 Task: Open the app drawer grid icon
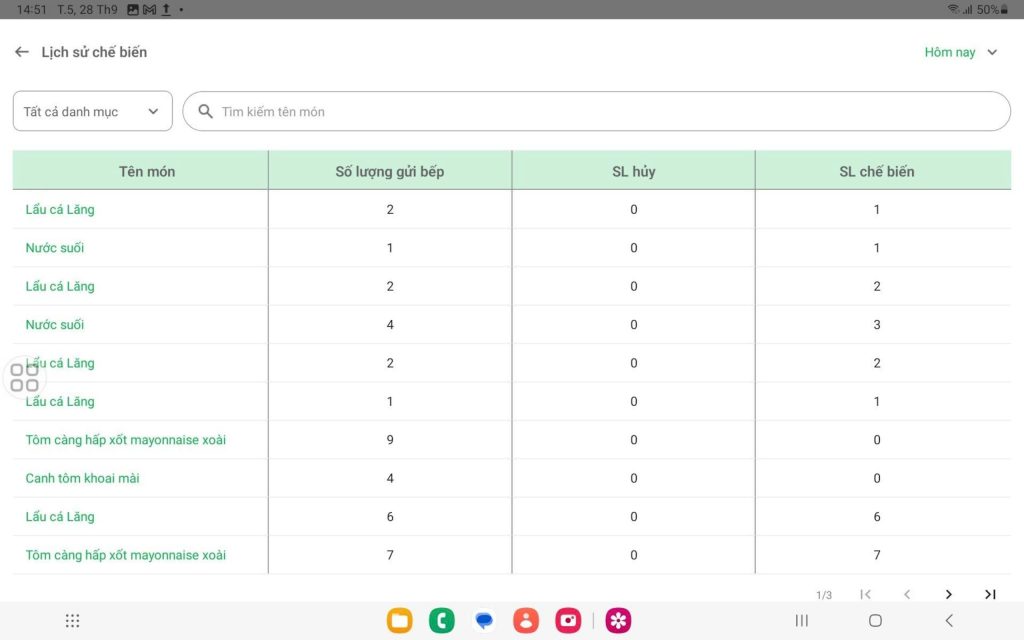(72, 621)
